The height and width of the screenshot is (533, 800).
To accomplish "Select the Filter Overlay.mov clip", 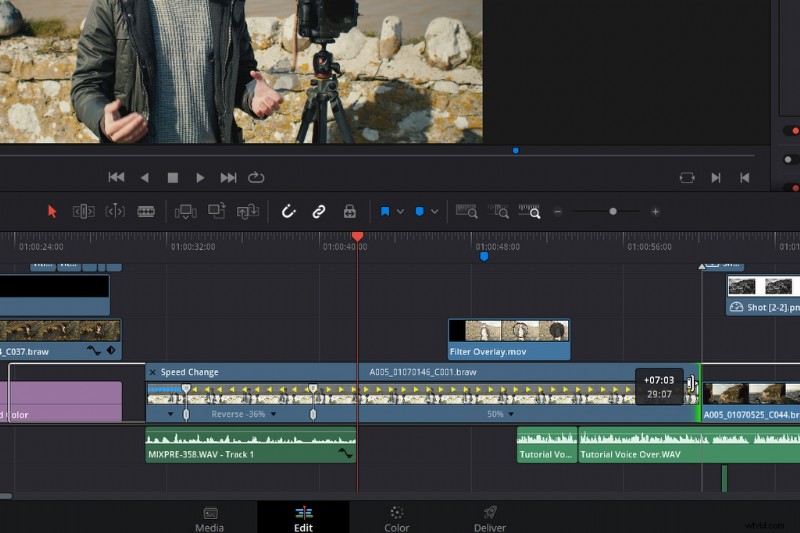I will click(509, 340).
